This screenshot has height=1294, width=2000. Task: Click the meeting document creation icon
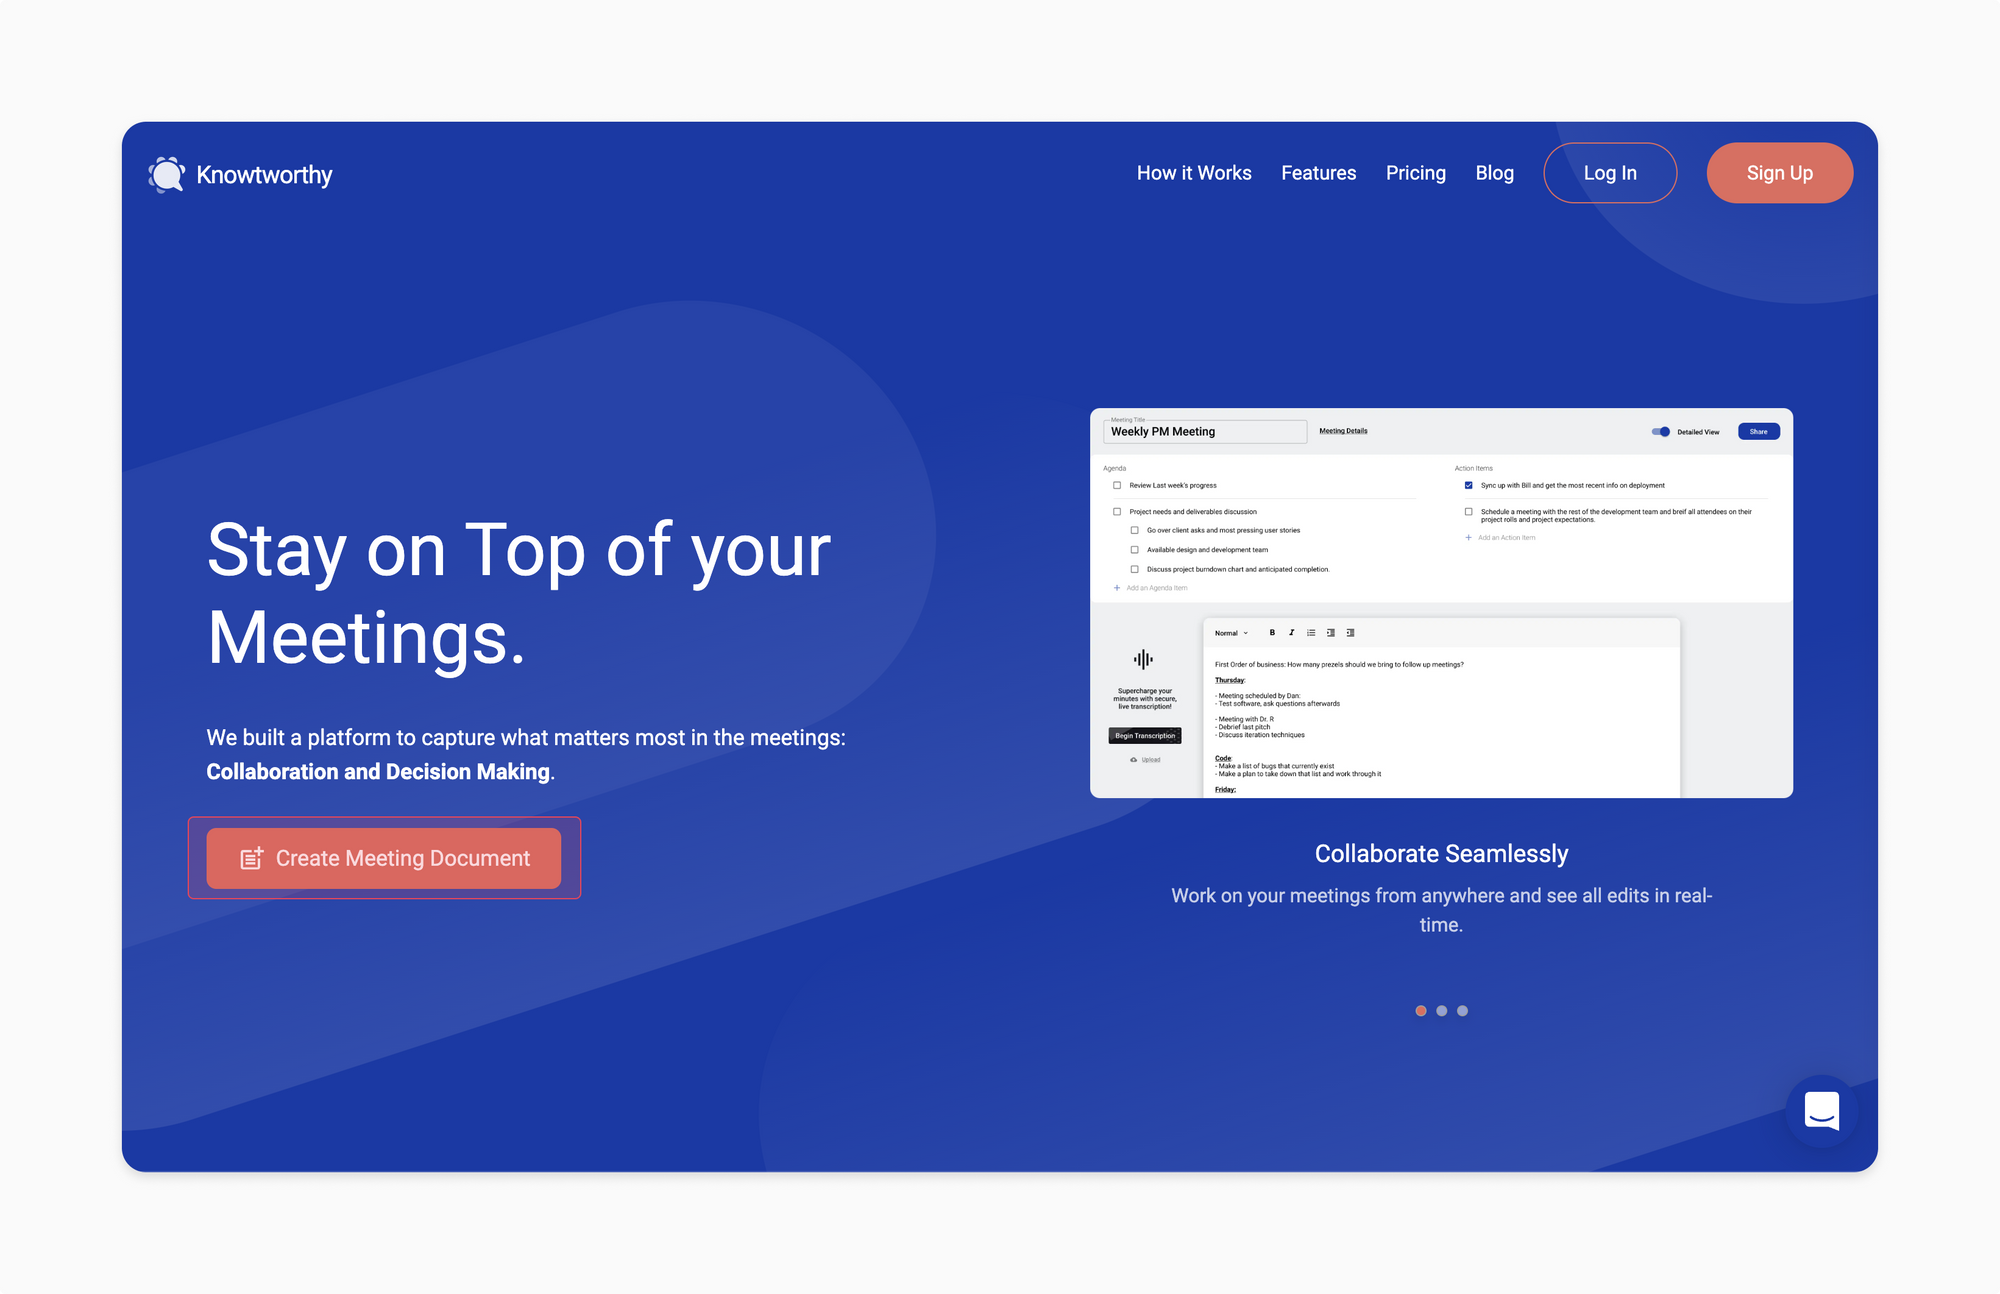[x=251, y=858]
